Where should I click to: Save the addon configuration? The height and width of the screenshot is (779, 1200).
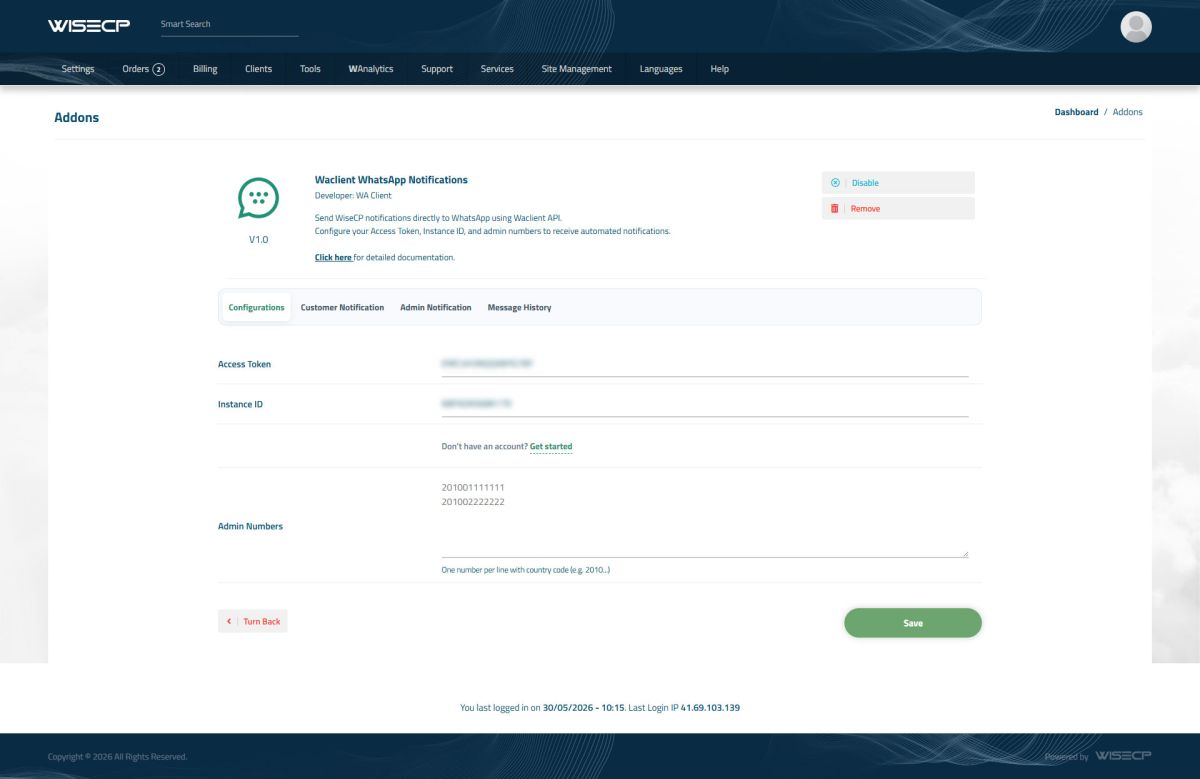pos(913,623)
